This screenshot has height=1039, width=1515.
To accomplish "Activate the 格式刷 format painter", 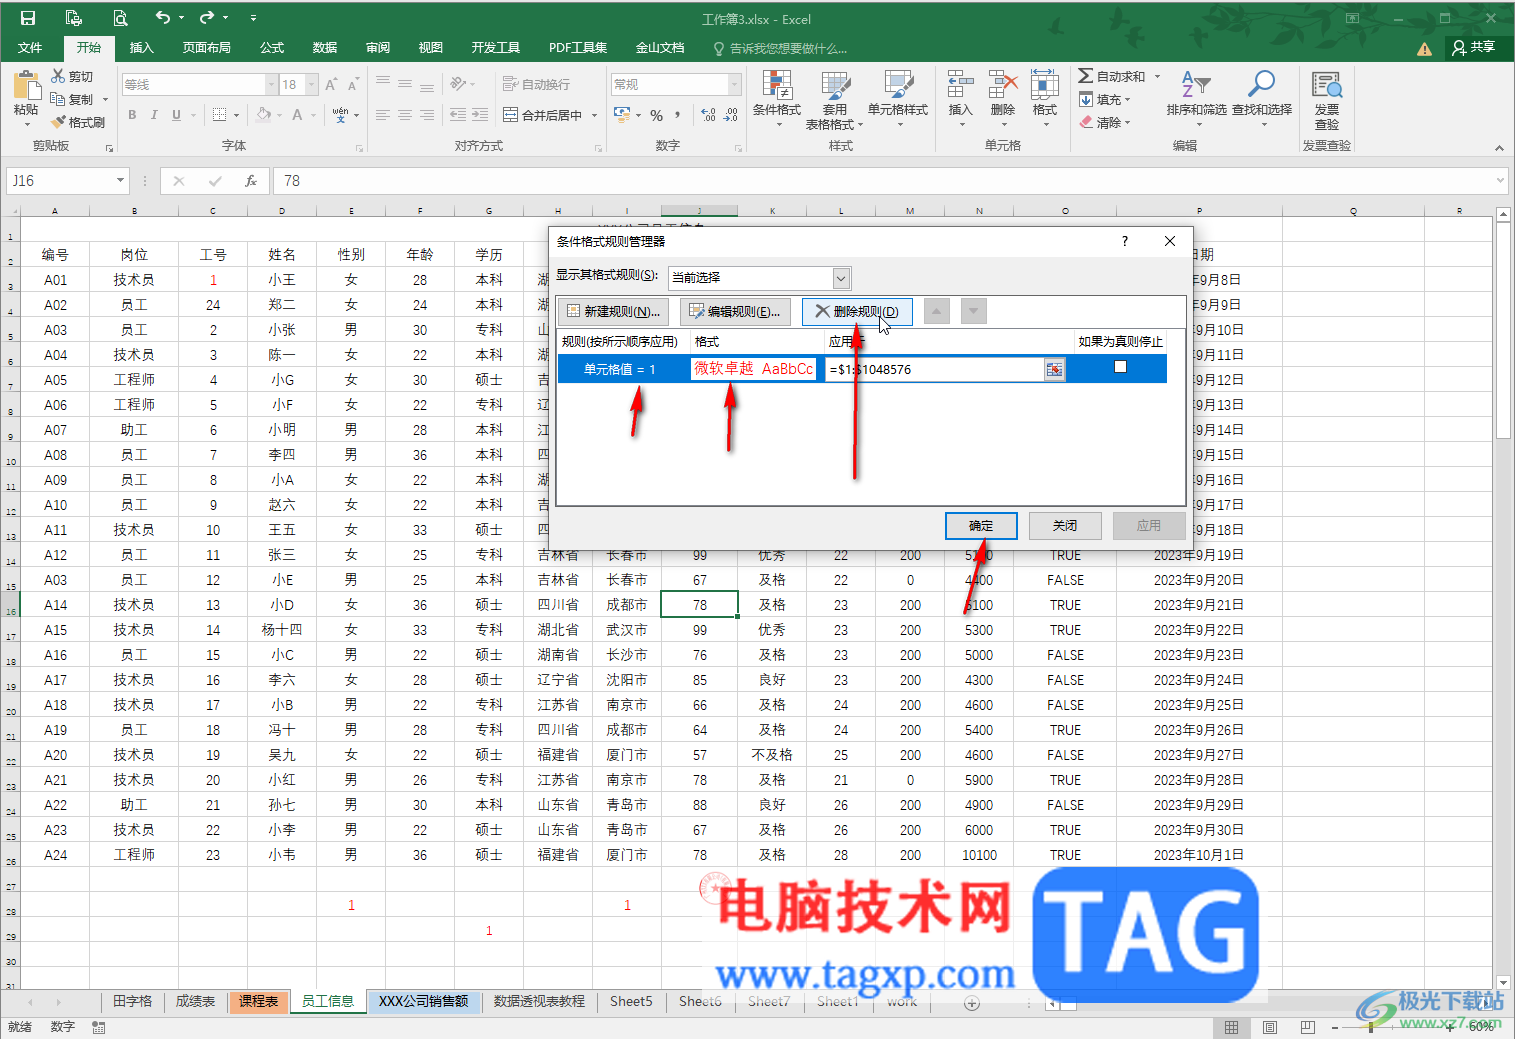I will click(x=78, y=122).
